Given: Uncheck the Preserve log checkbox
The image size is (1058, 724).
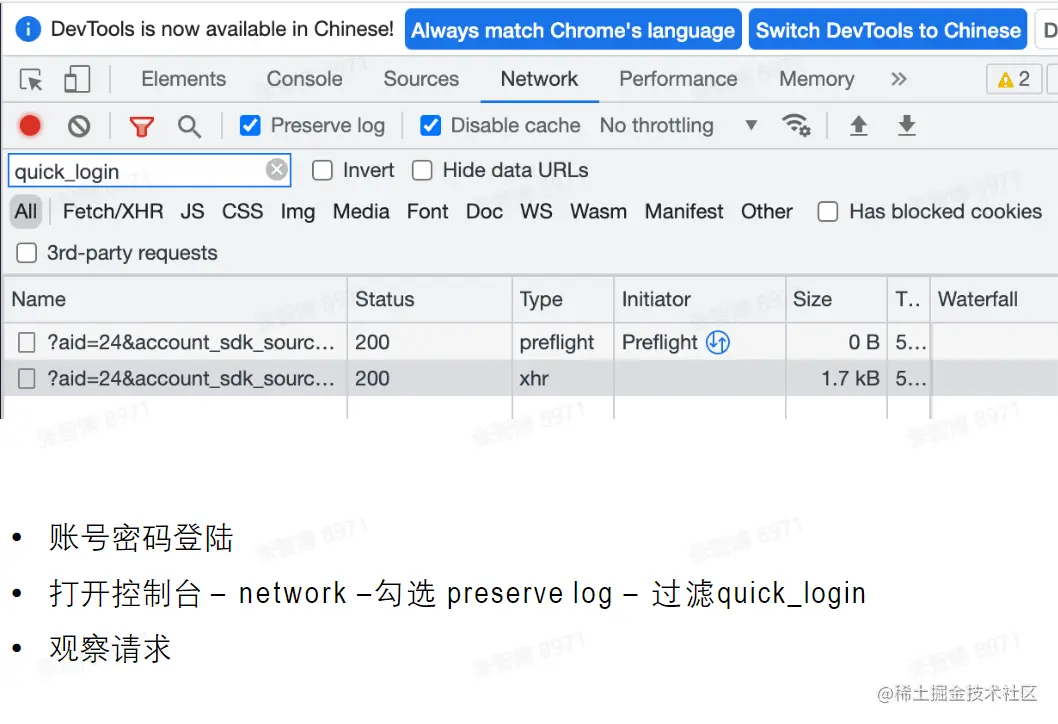Looking at the screenshot, I should coord(250,126).
